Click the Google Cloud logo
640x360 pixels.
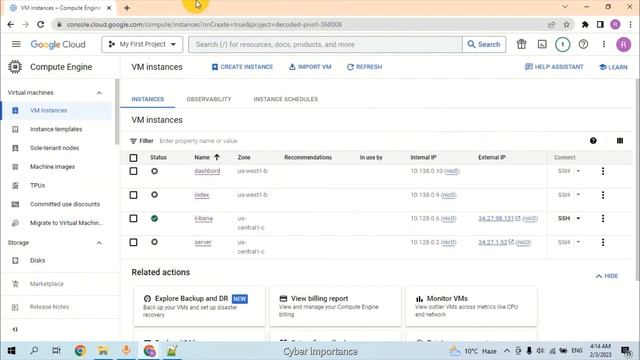pyautogui.click(x=58, y=44)
